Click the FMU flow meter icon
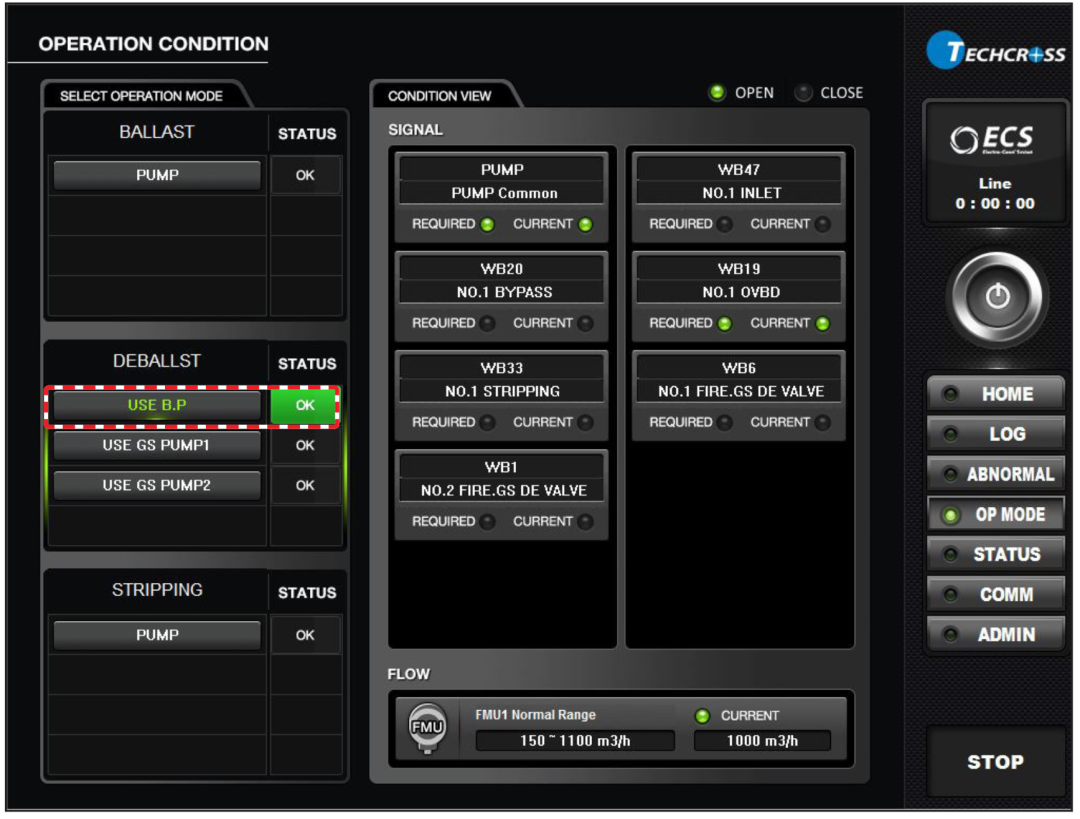 (x=427, y=727)
